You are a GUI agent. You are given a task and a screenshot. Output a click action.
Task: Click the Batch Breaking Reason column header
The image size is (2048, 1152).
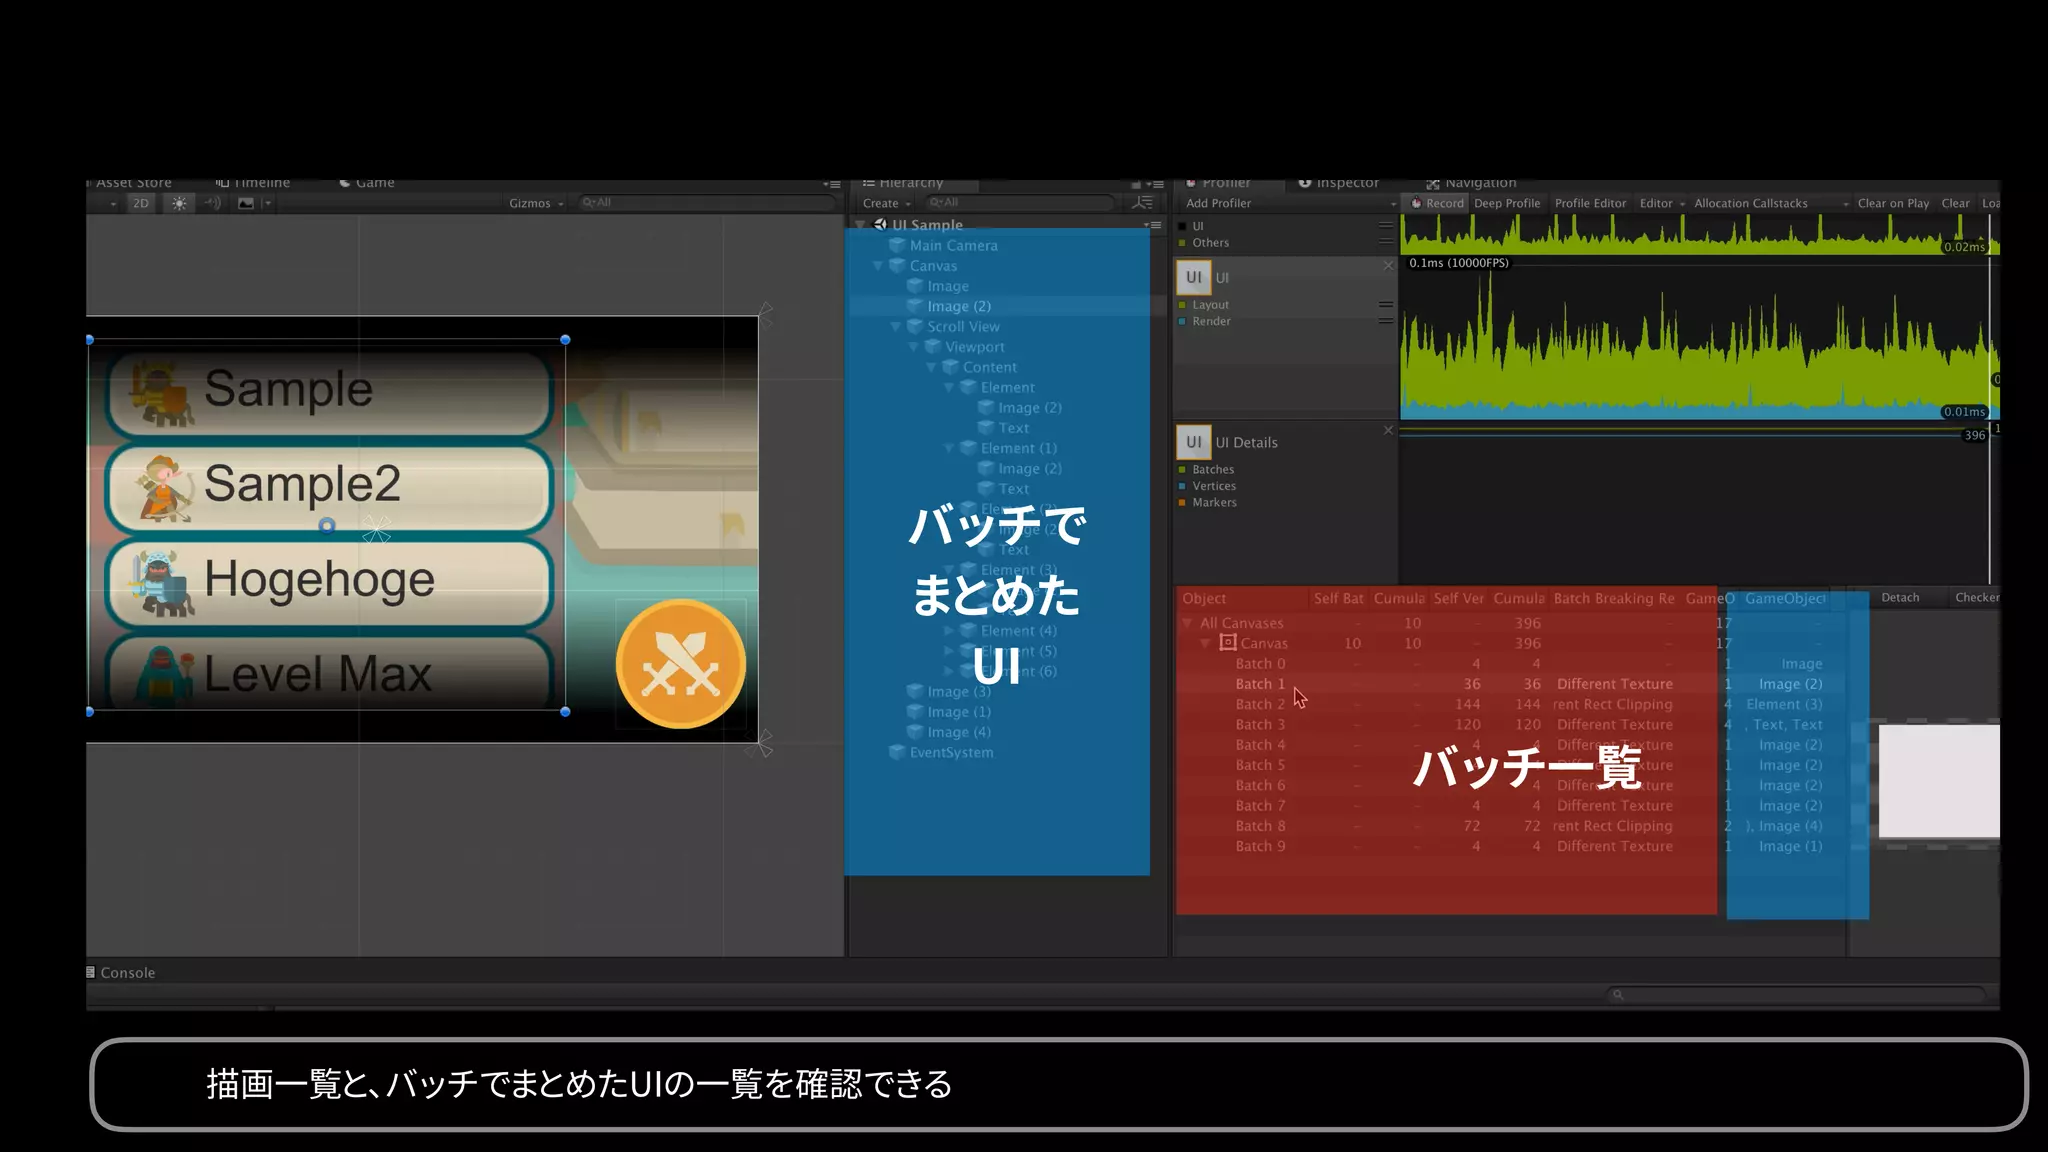[1614, 599]
